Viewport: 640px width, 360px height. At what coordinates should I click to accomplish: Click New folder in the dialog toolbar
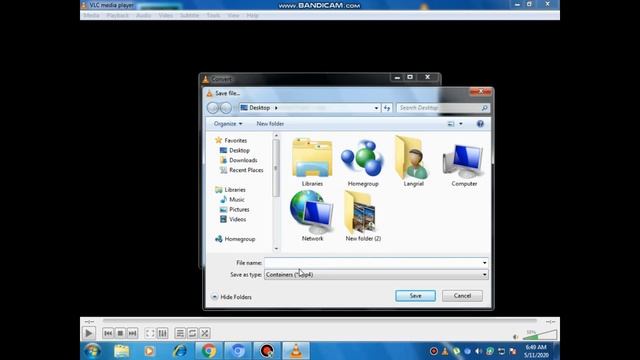(270, 124)
